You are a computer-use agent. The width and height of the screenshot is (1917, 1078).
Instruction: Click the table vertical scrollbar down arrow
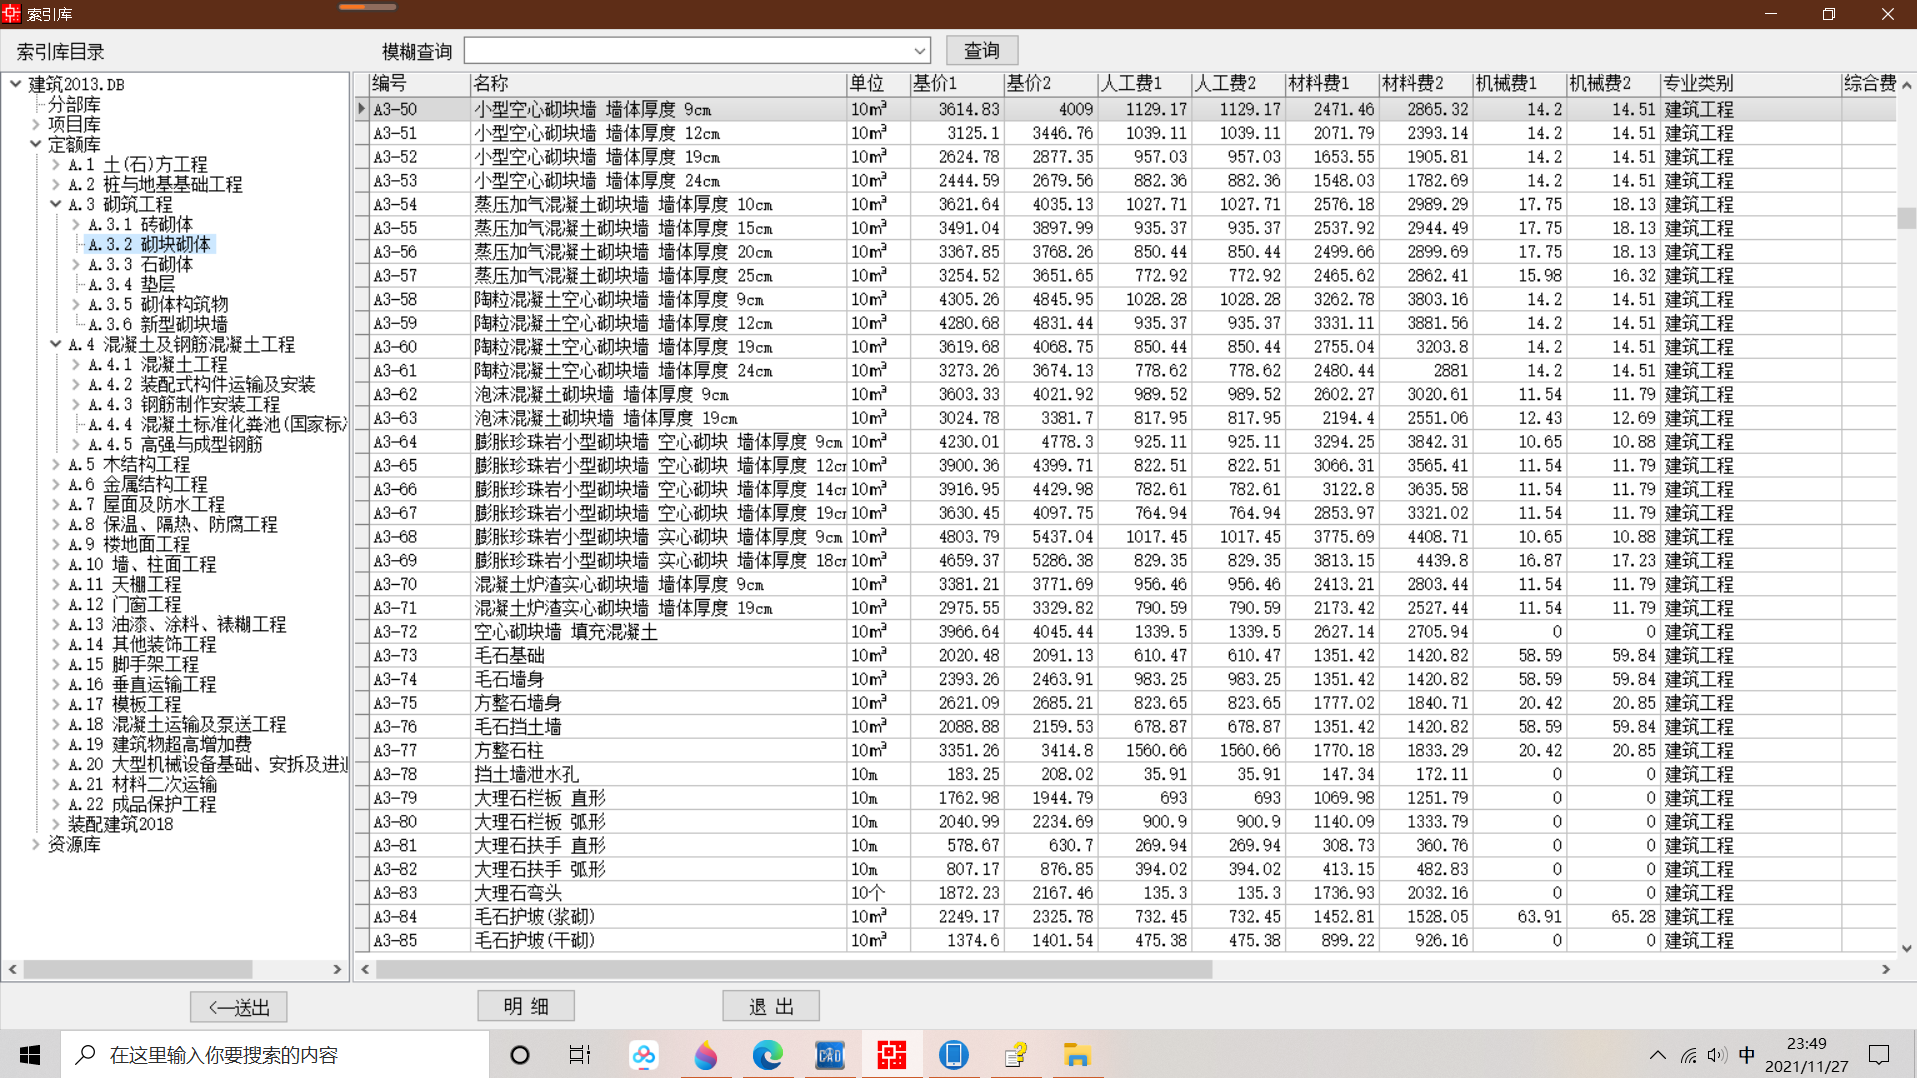point(1906,948)
